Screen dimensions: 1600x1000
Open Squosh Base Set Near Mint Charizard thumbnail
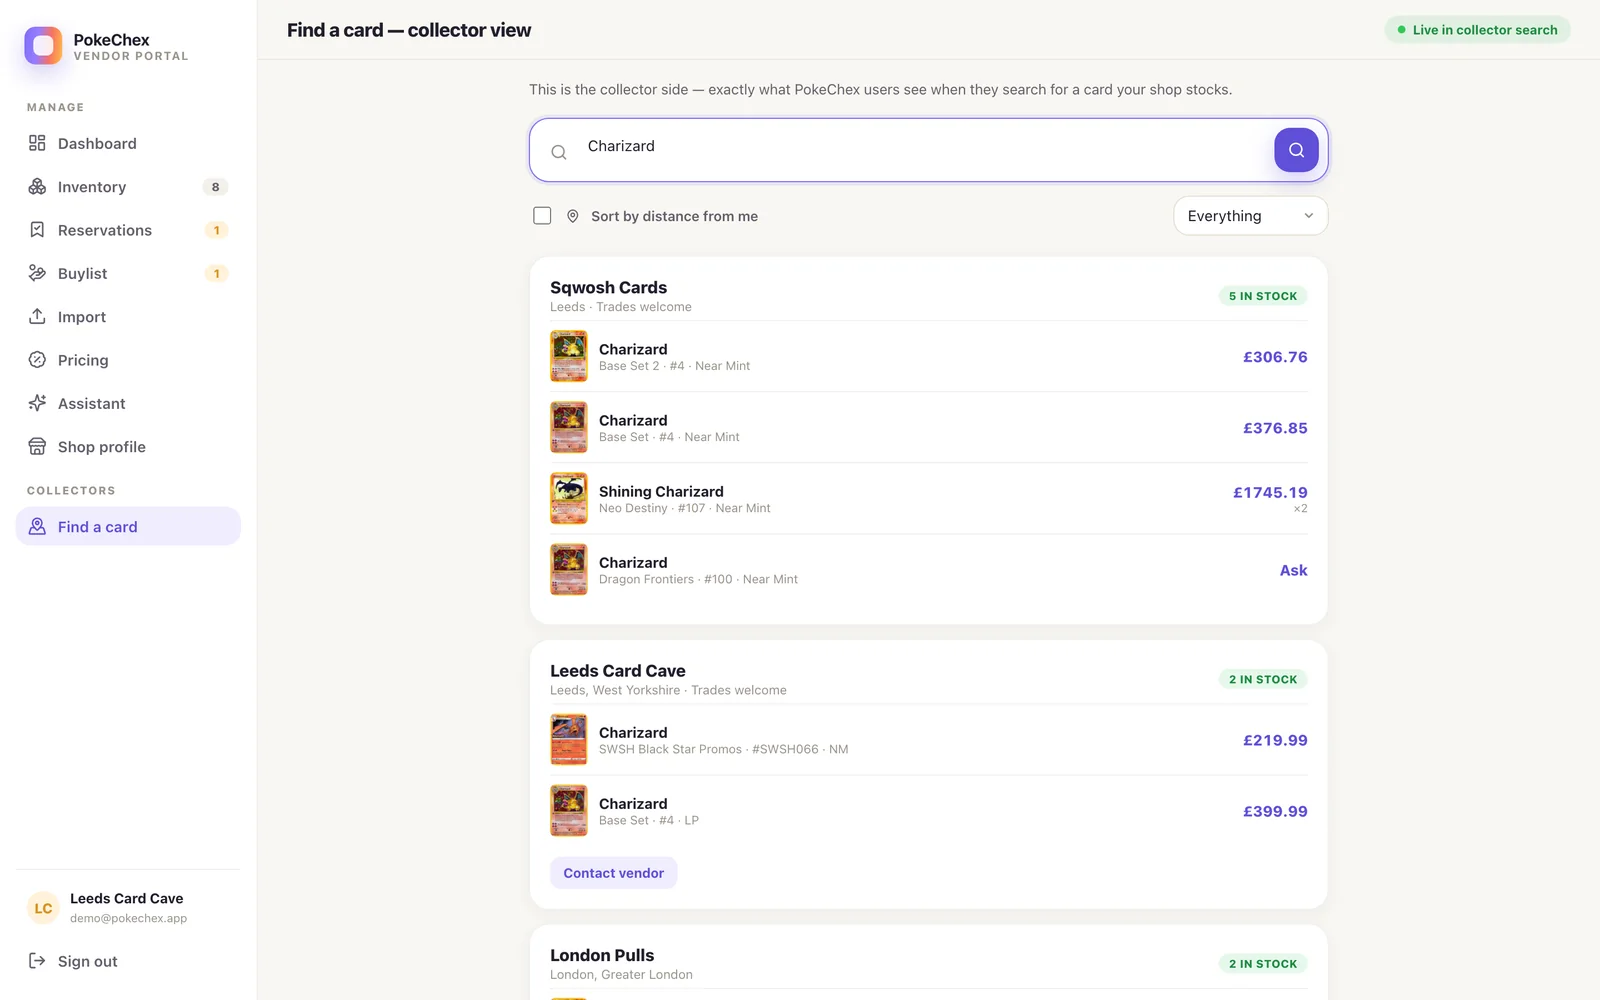[569, 427]
